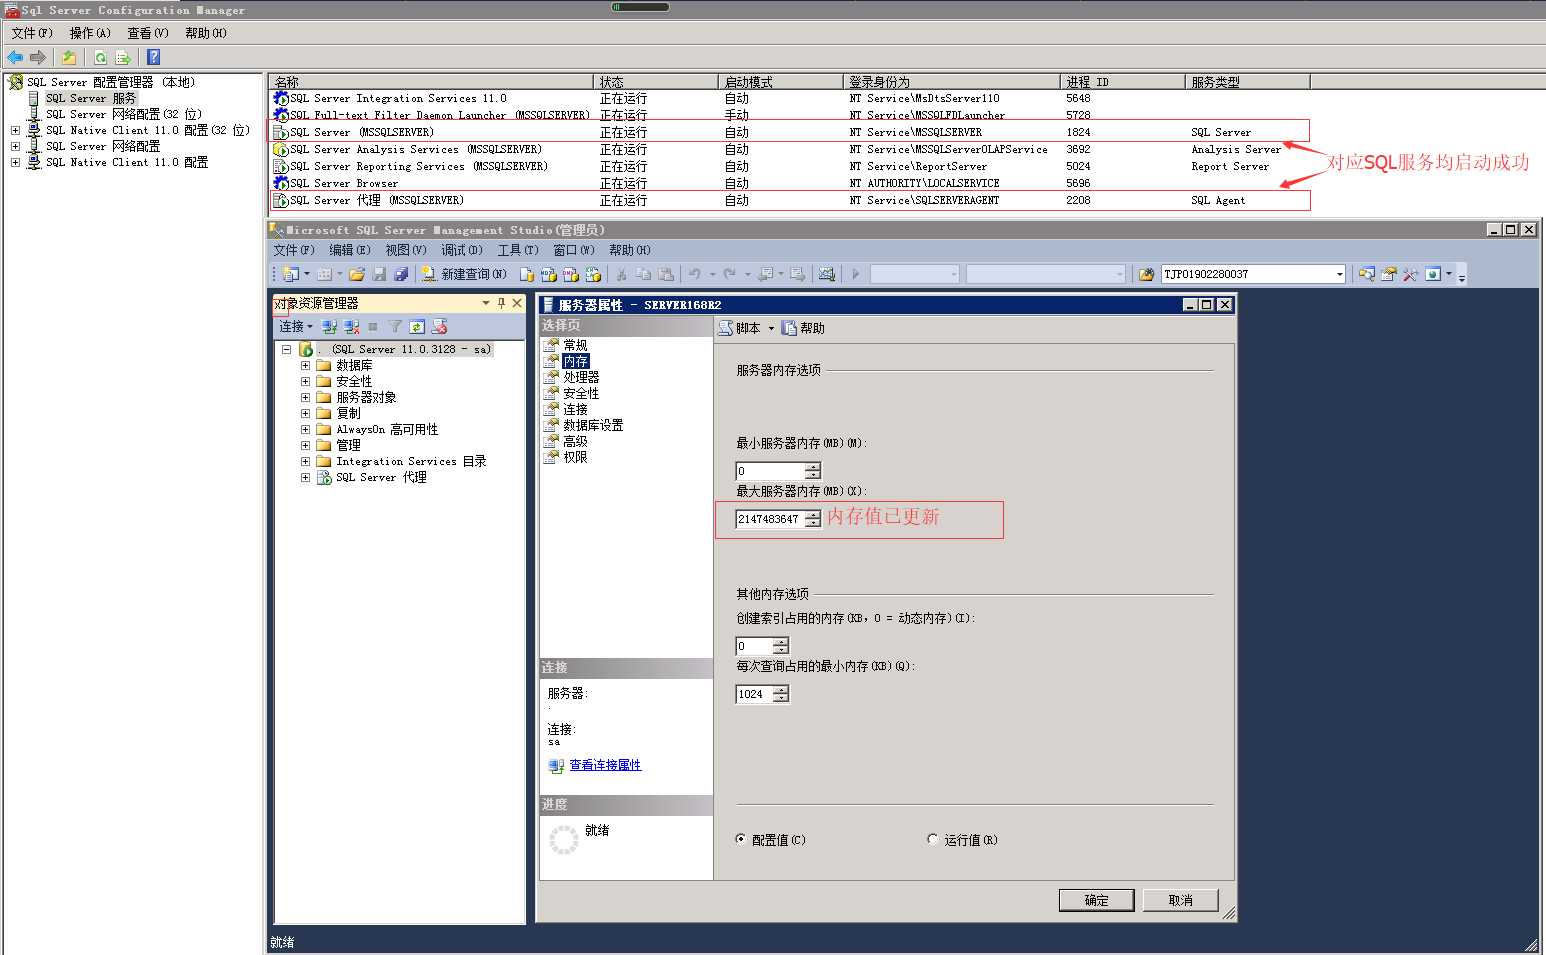Image resolution: width=1546 pixels, height=955 pixels.
Task: Increase the 最大服务器内存 spinner value
Action: 812,515
